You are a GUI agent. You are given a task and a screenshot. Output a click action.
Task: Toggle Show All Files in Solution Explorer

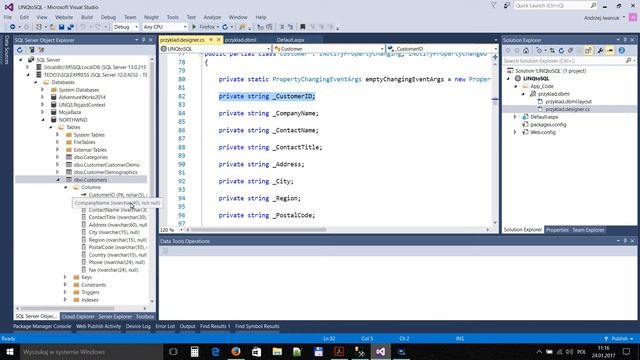[x=588, y=51]
